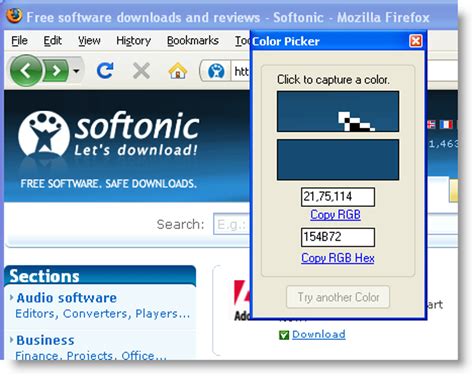The width and height of the screenshot is (474, 376).
Task: Click the Adobe logo thumbnail
Action: [242, 300]
